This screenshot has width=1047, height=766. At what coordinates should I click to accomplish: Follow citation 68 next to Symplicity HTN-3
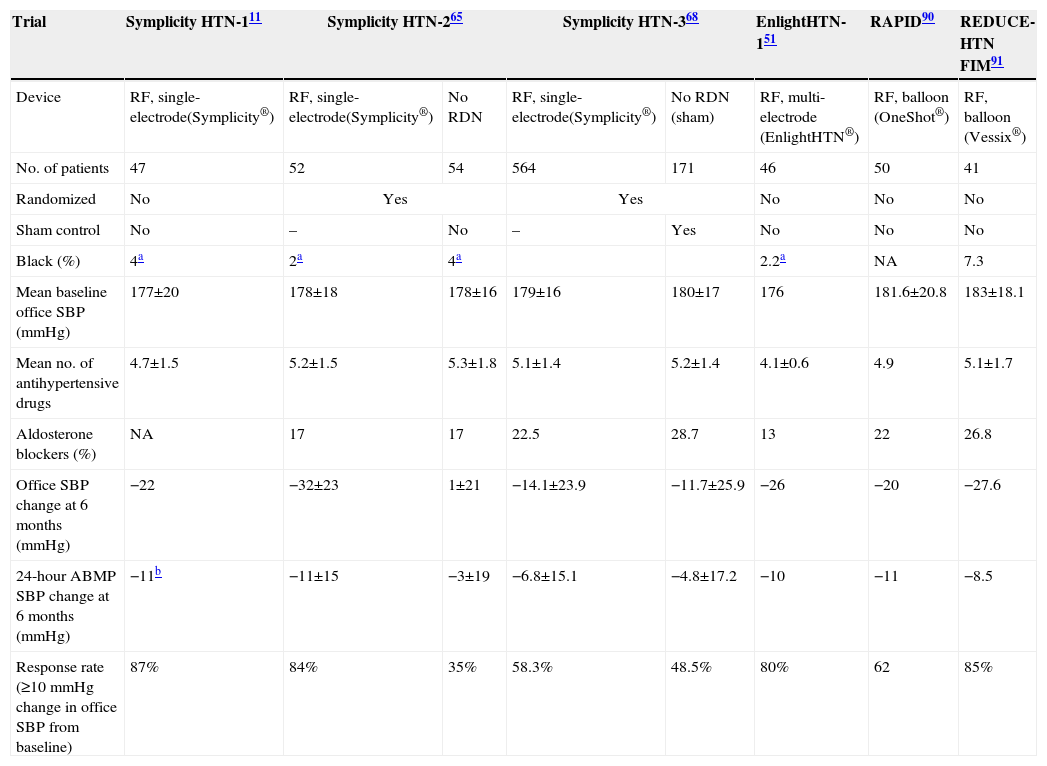click(x=691, y=18)
